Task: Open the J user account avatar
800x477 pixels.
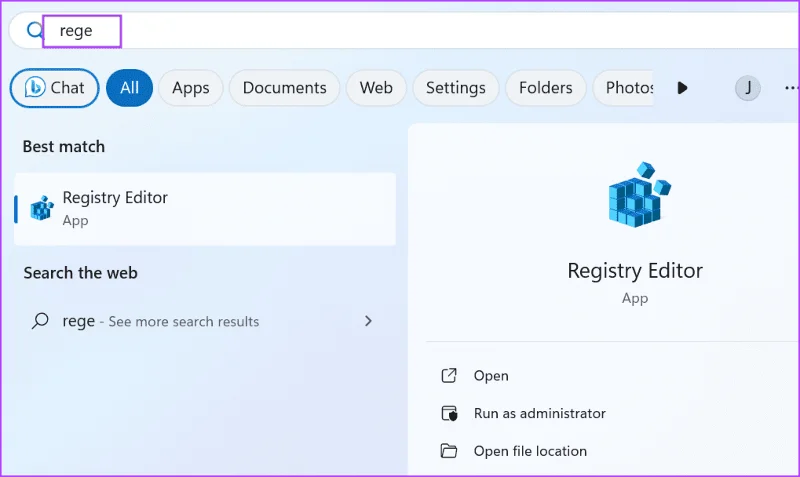Action: 747,88
